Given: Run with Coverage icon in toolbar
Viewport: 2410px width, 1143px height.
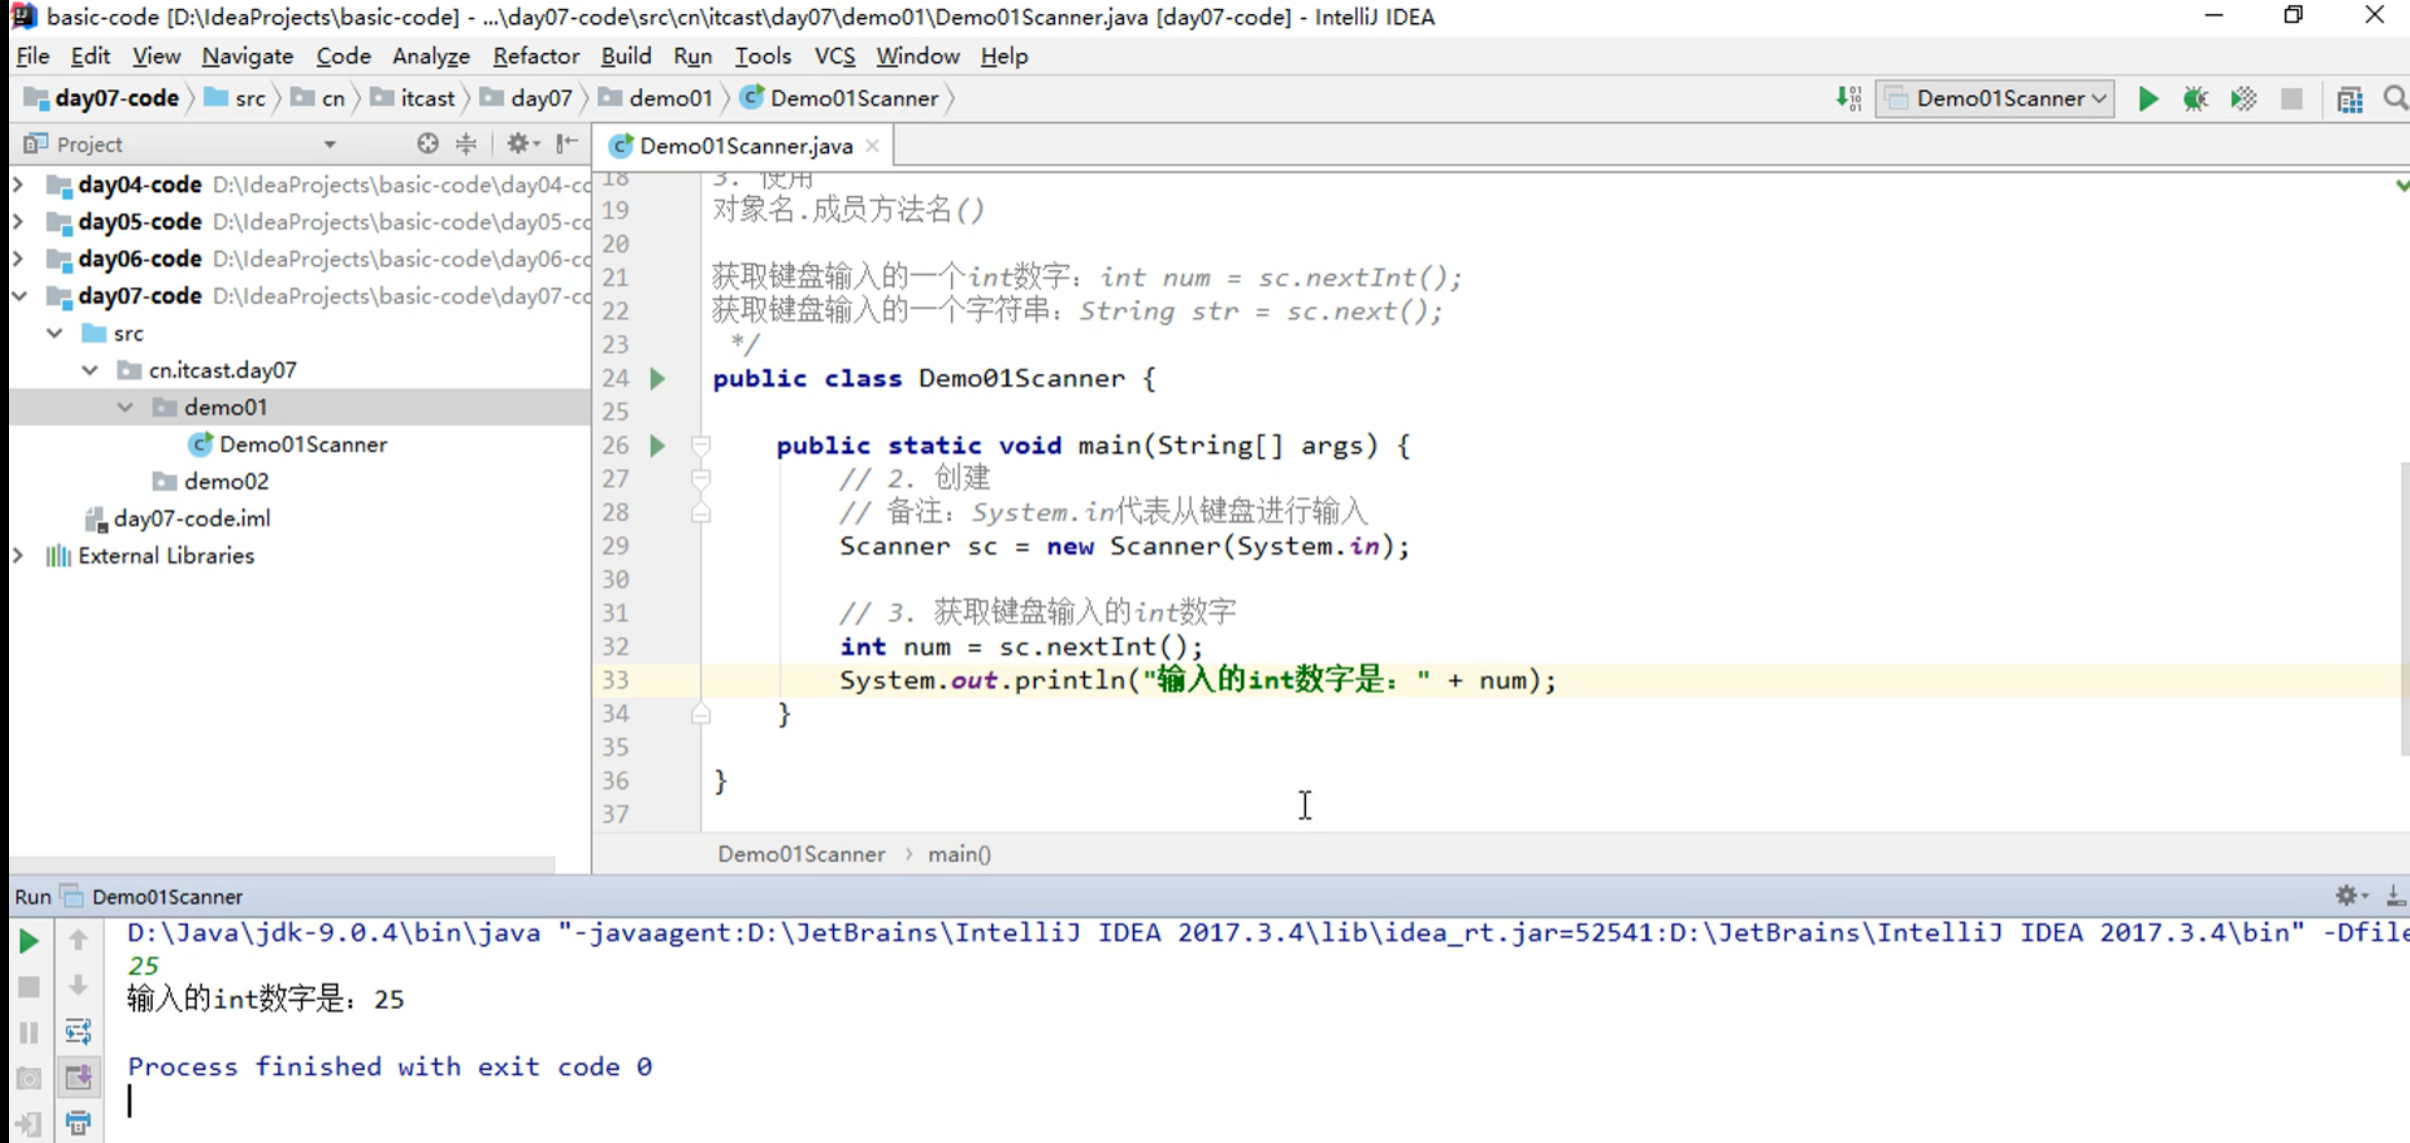Looking at the screenshot, I should coord(2243,98).
